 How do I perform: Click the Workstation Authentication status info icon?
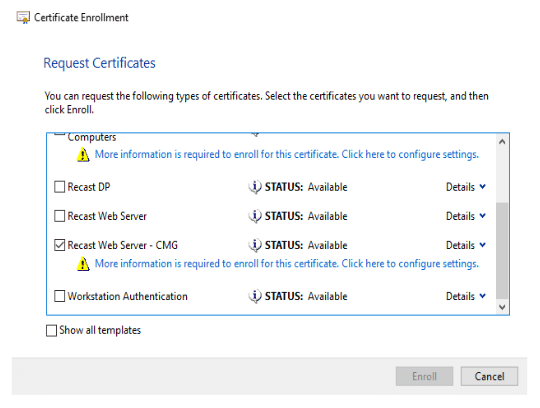tap(255, 296)
